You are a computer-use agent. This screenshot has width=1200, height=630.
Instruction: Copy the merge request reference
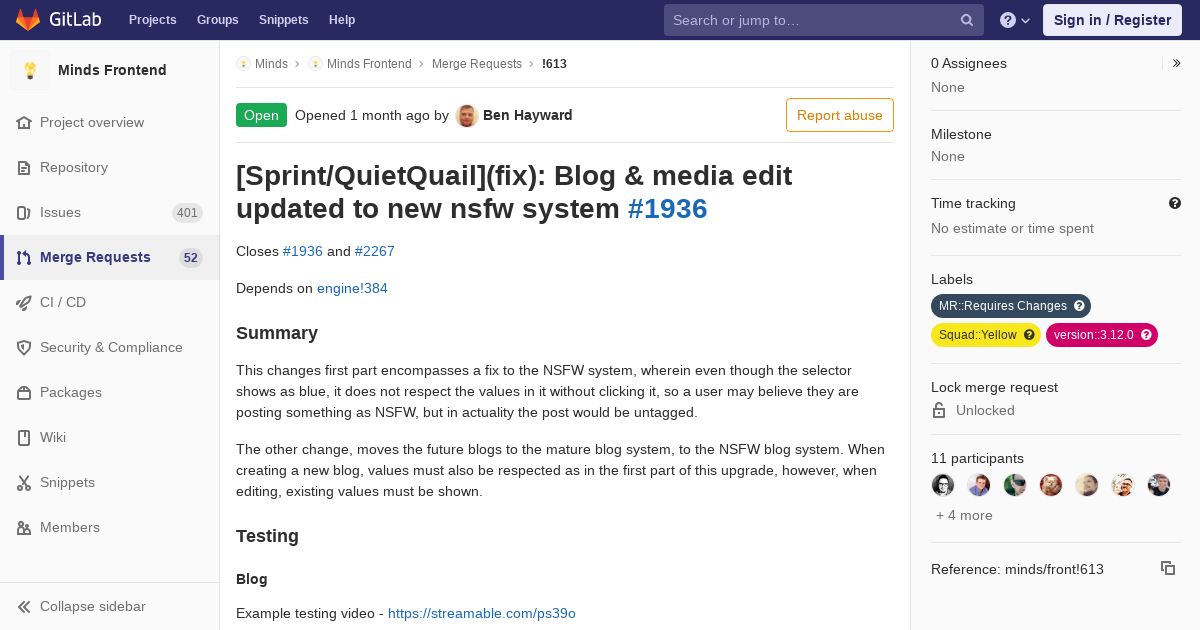tap(1168, 568)
